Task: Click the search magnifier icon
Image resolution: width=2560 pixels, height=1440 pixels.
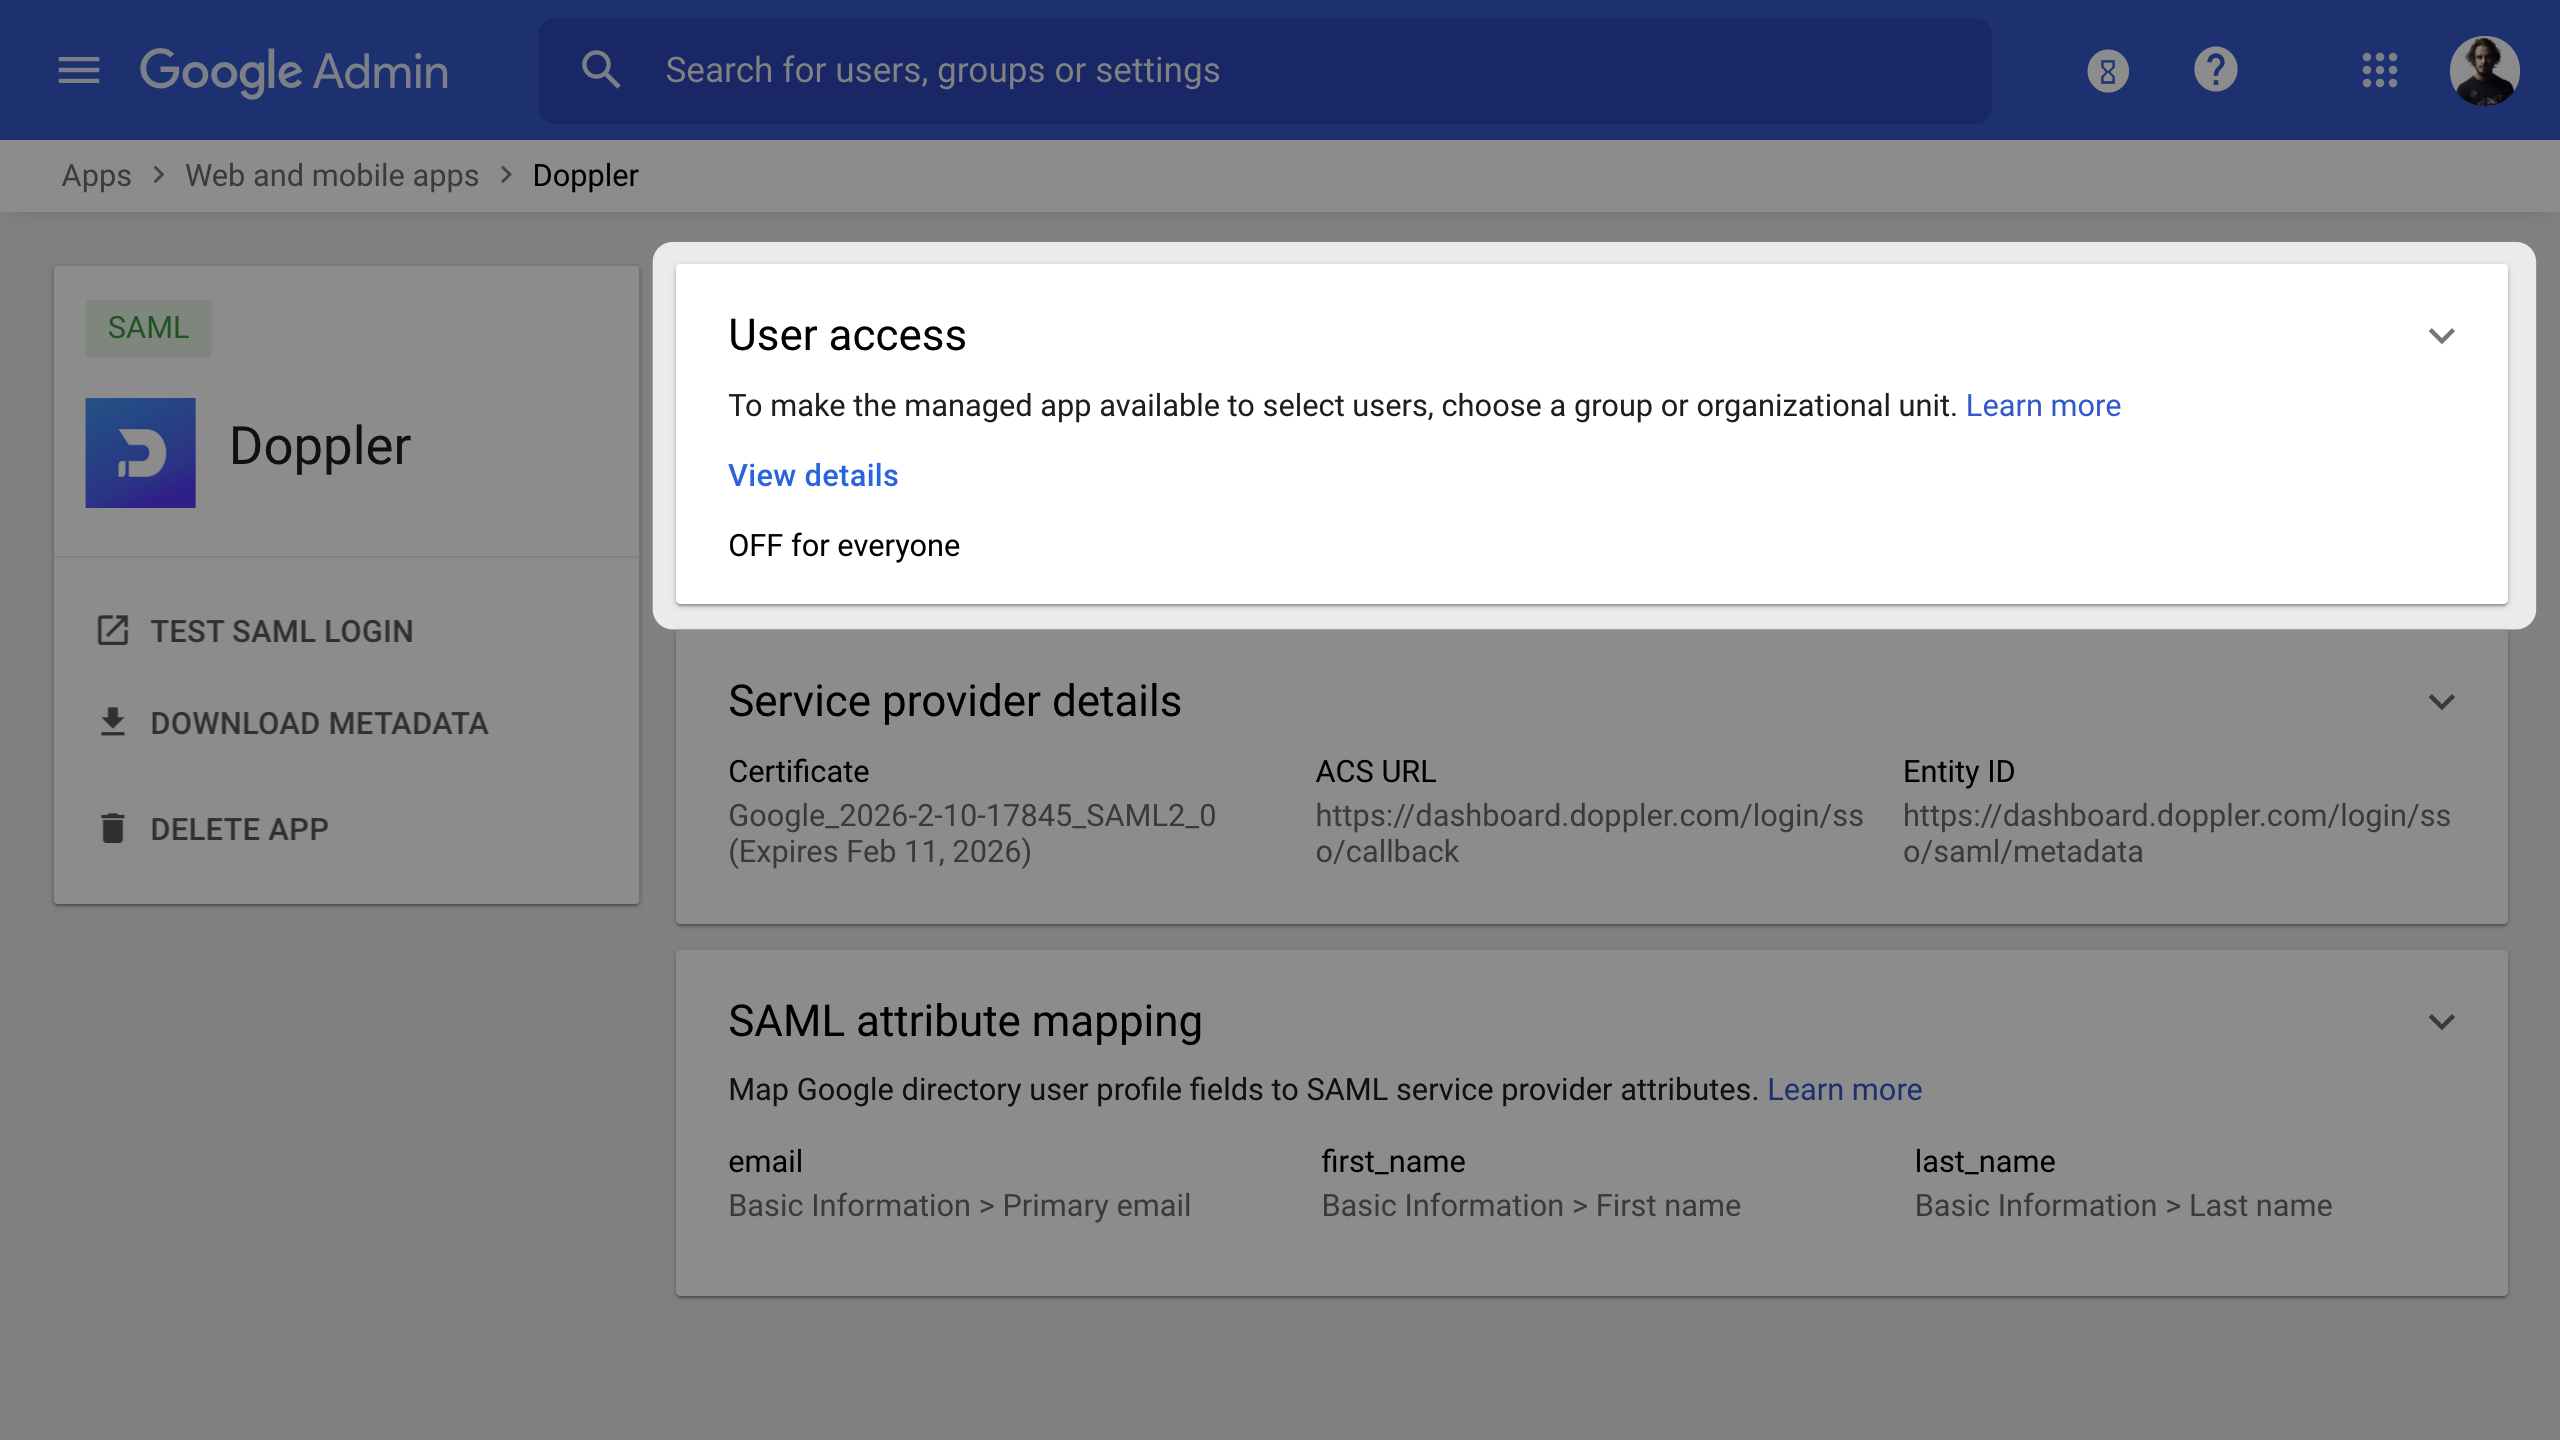Action: coord(601,70)
